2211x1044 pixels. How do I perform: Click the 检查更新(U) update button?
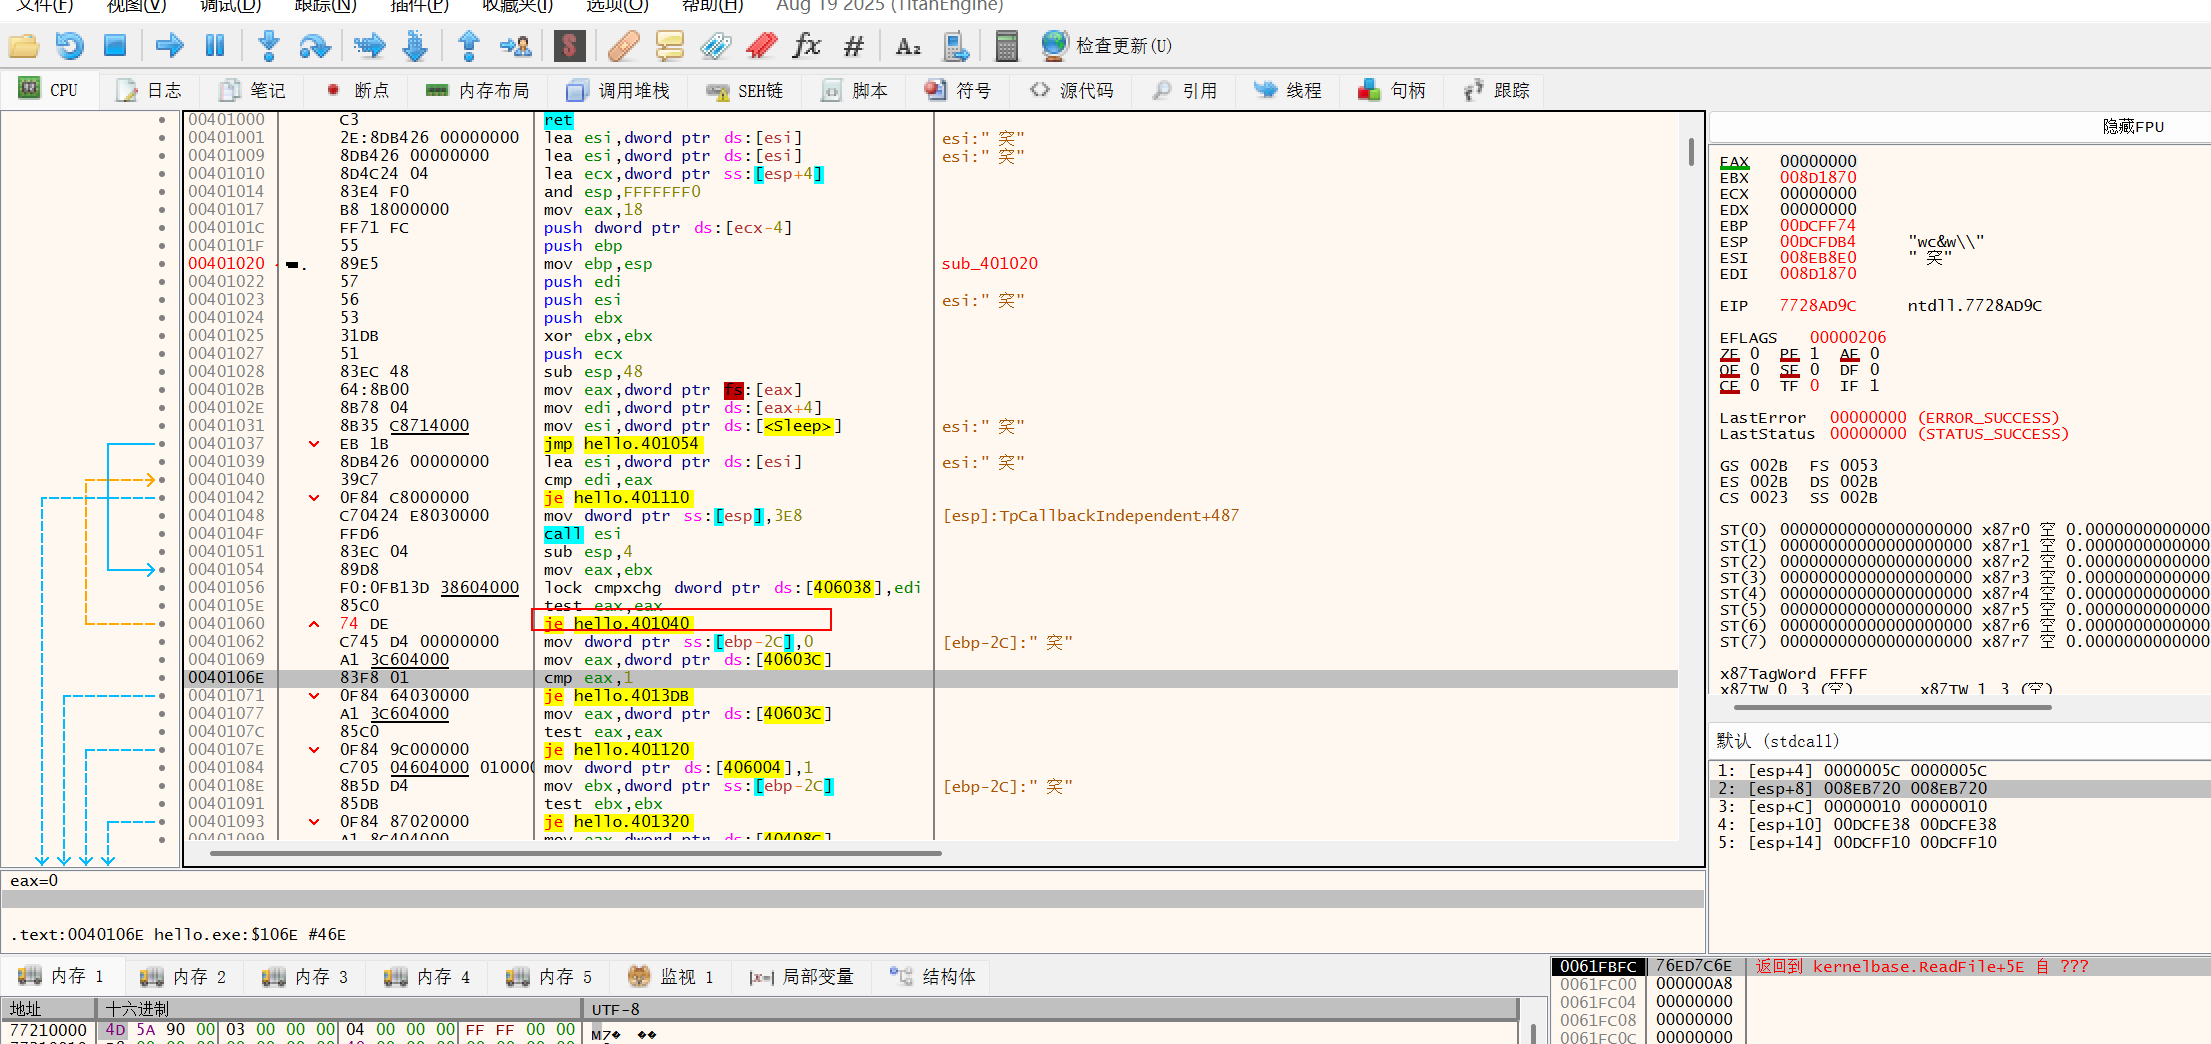(x=1106, y=46)
